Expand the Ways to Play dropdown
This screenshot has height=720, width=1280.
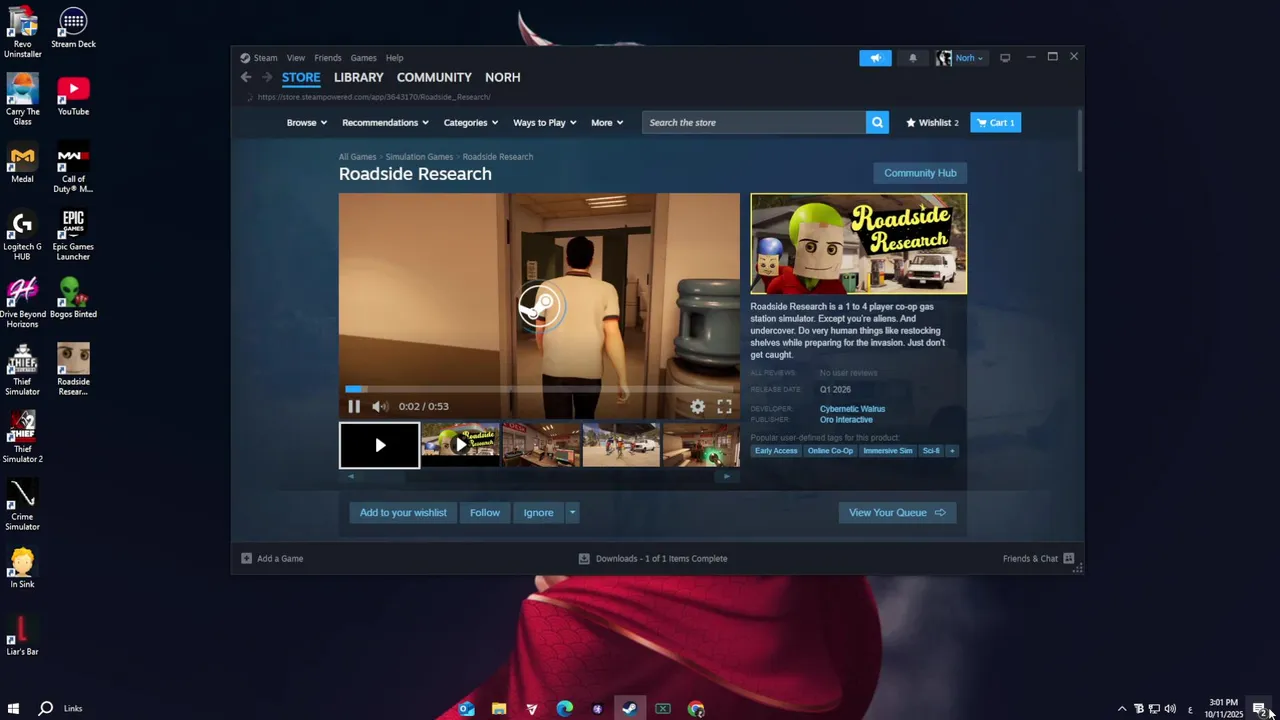(544, 122)
